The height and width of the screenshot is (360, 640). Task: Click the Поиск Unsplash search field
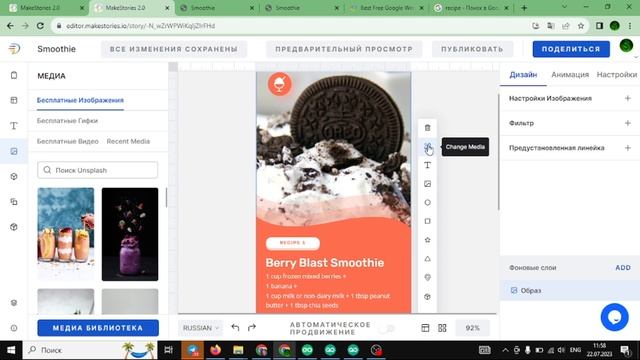(98, 170)
